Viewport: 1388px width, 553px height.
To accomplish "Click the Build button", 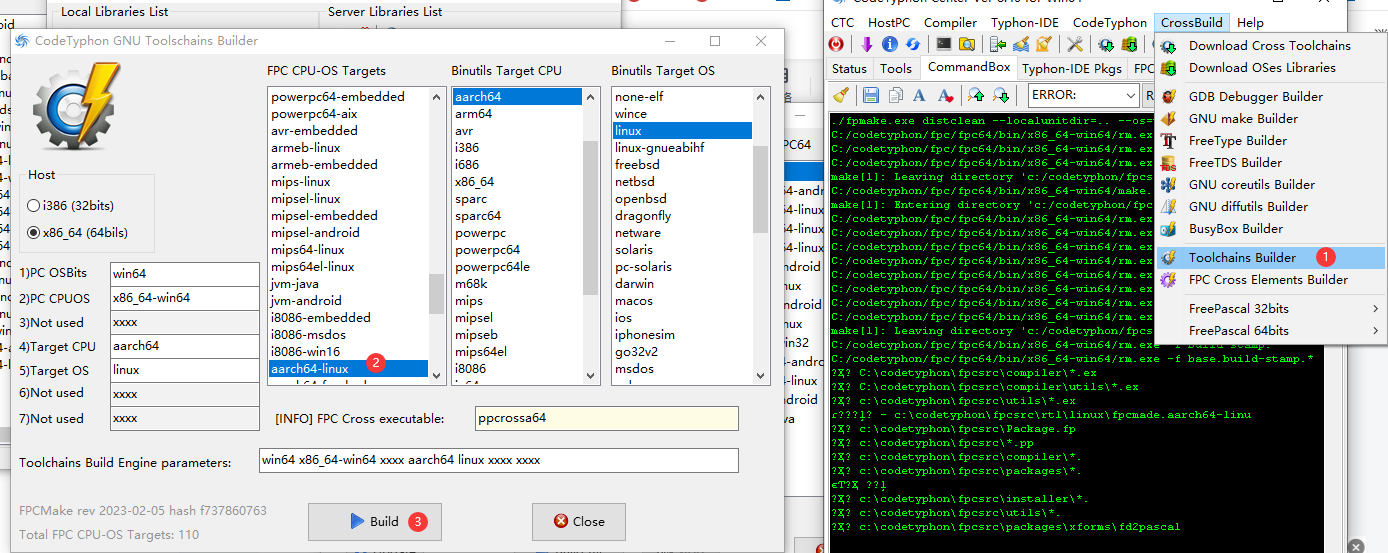I will [375, 521].
